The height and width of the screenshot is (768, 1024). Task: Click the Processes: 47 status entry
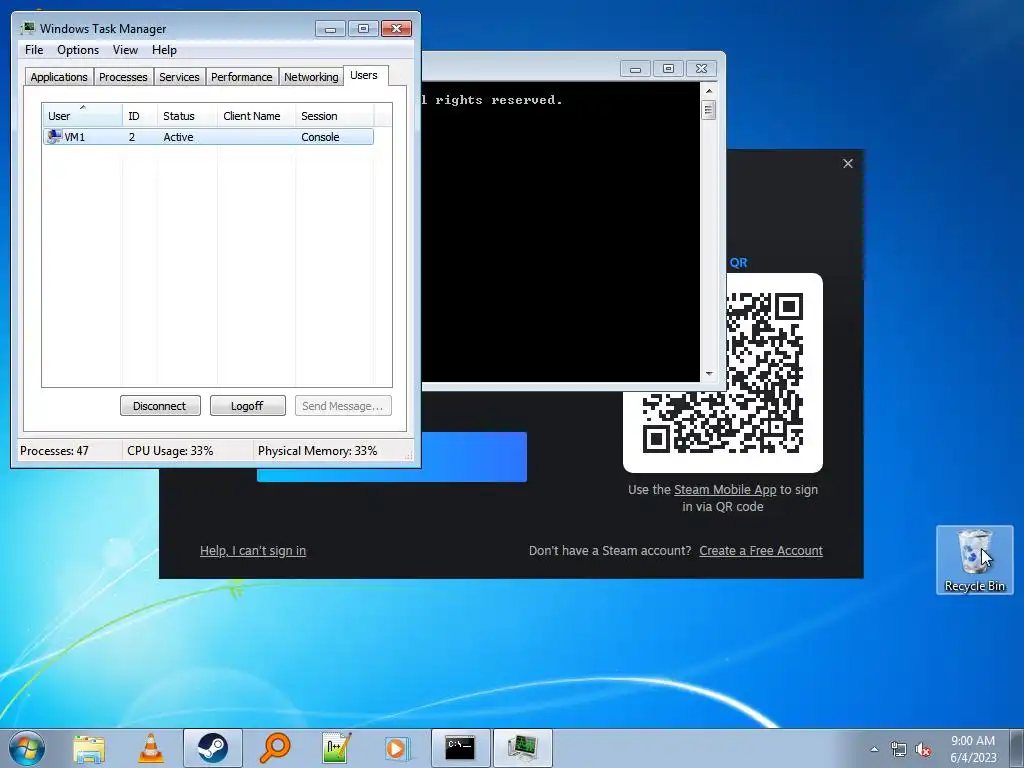click(x=54, y=451)
